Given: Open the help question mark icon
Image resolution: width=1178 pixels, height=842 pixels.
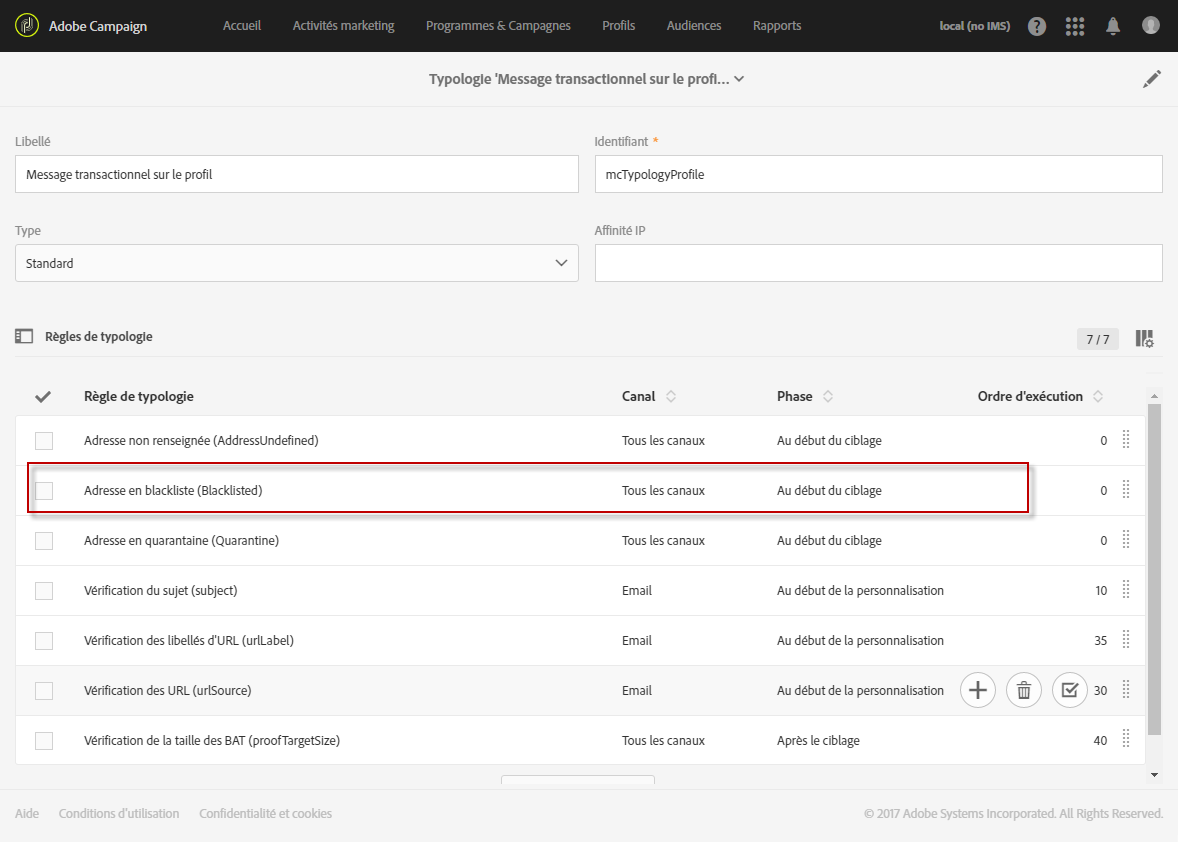Looking at the screenshot, I should point(1037,26).
